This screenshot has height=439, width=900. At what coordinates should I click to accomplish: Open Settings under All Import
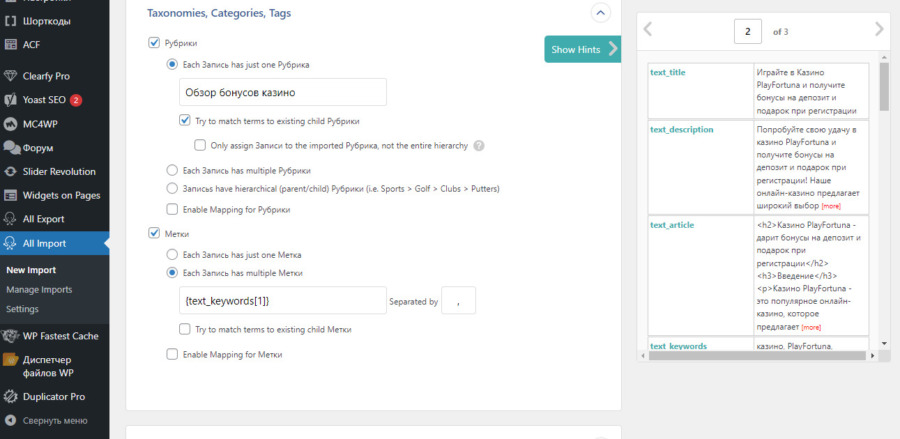point(22,309)
